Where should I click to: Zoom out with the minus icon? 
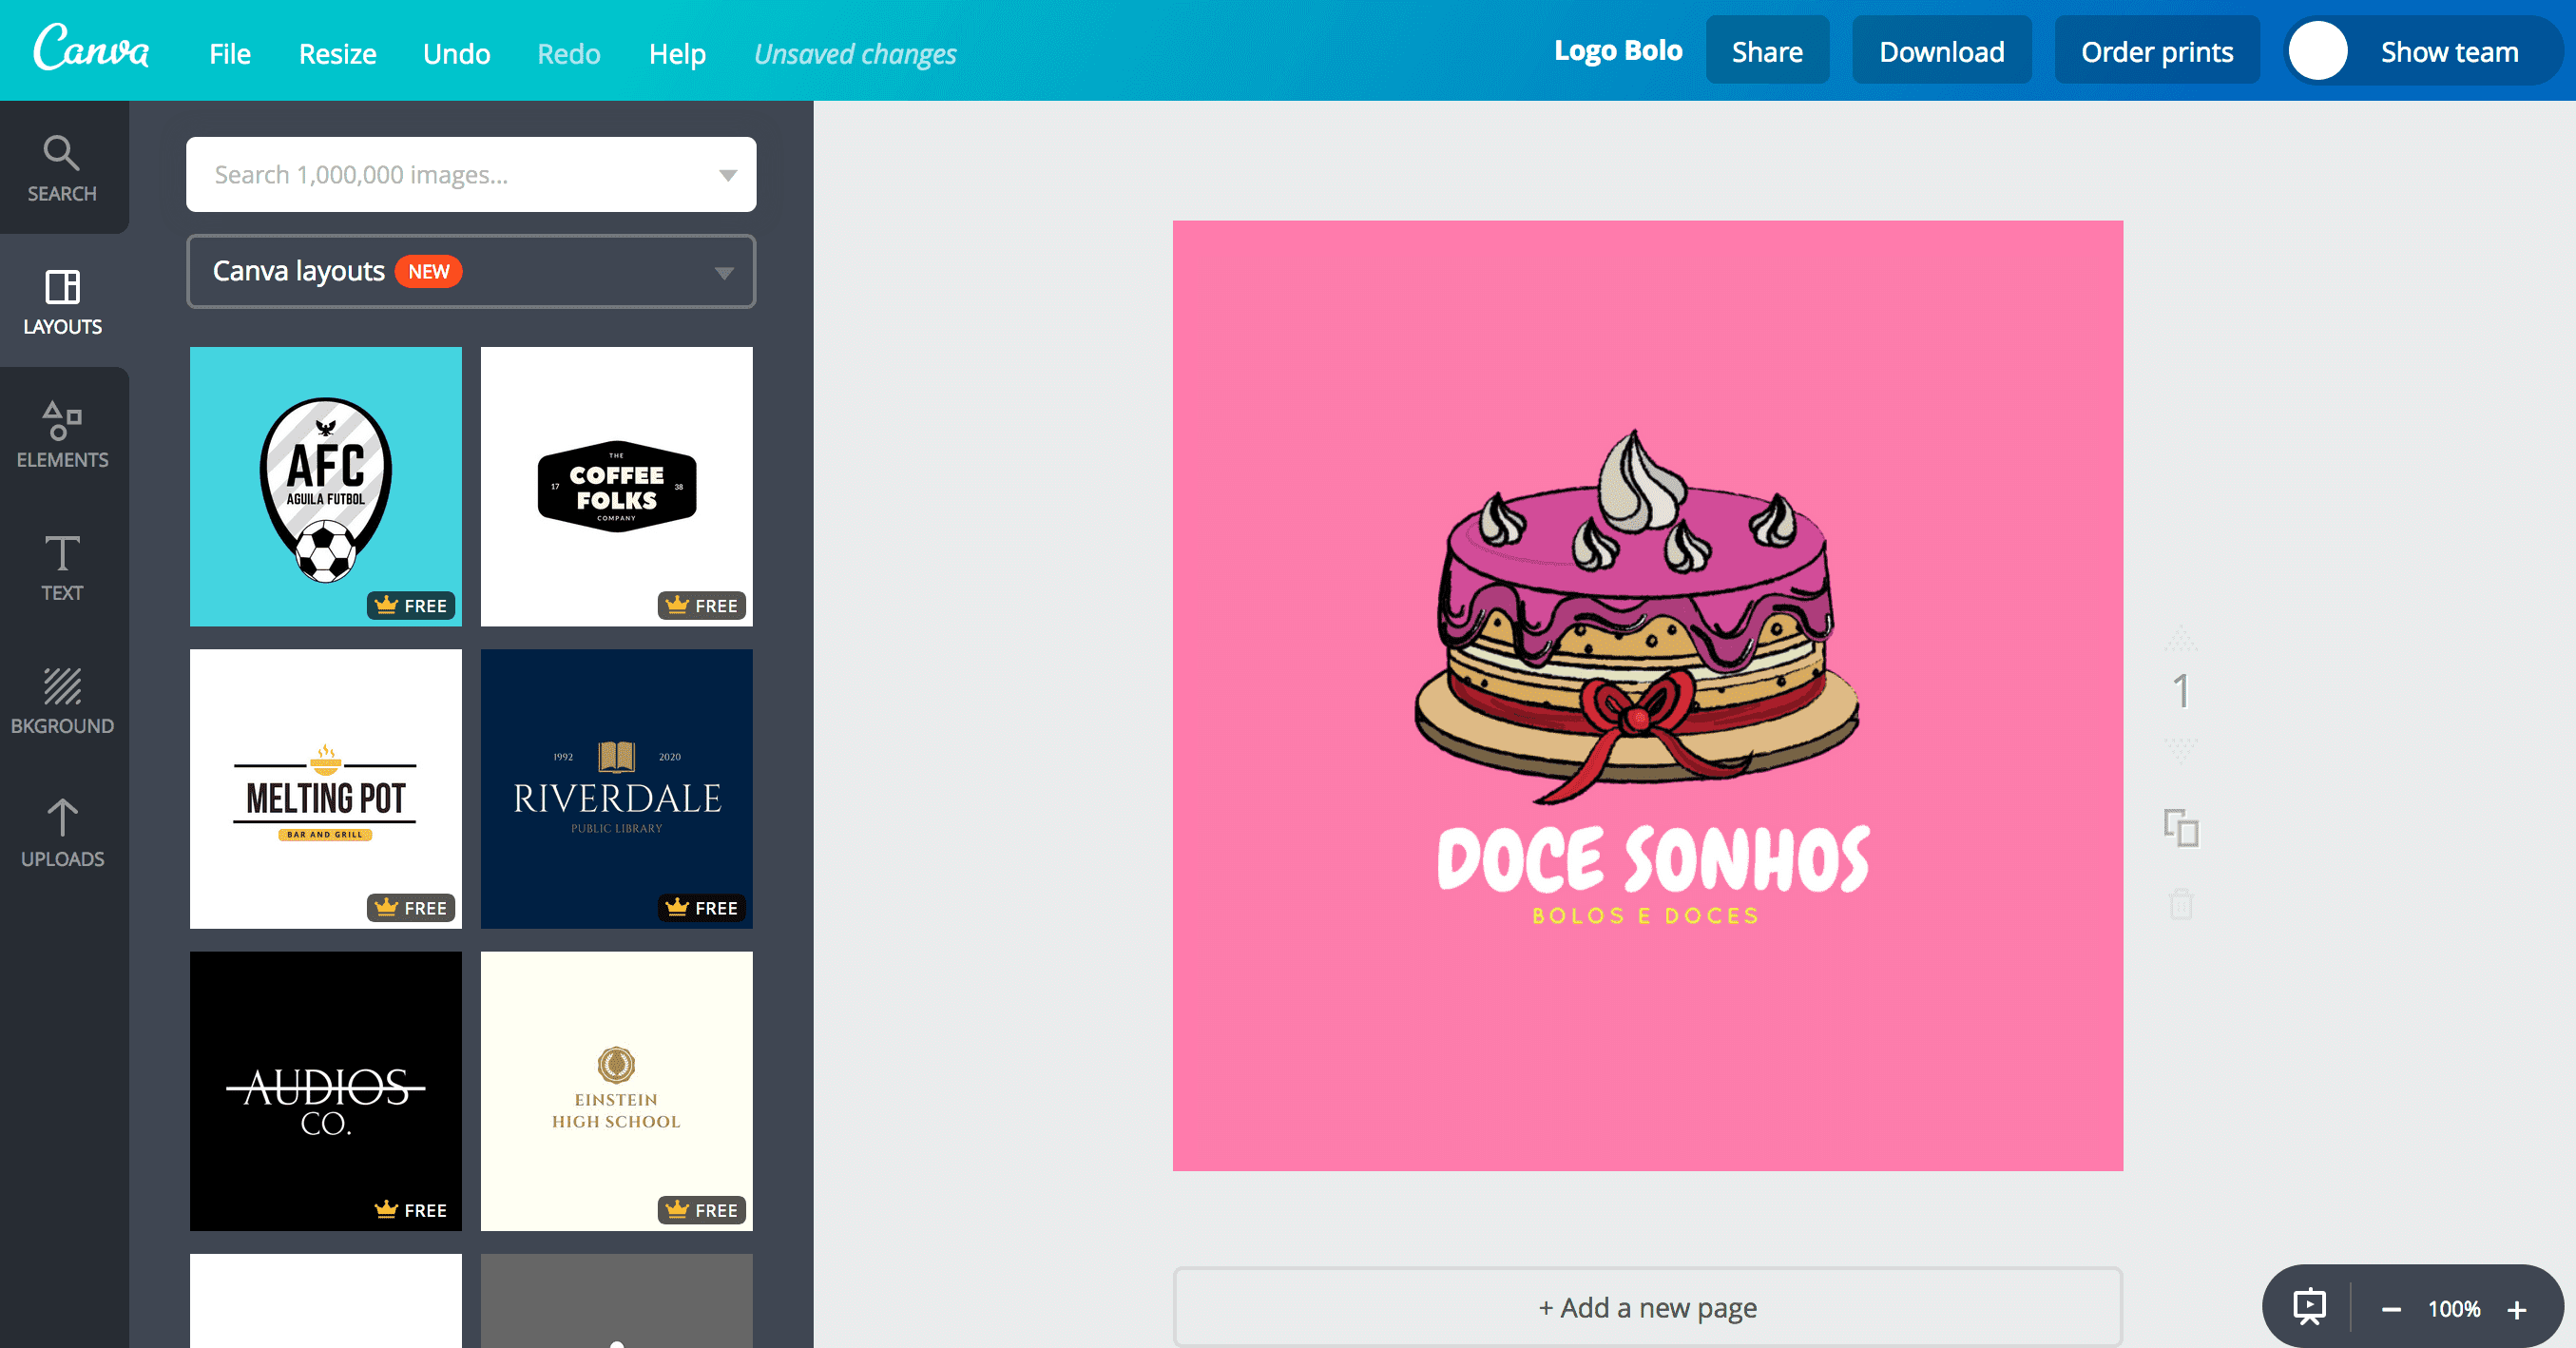tap(2391, 1309)
